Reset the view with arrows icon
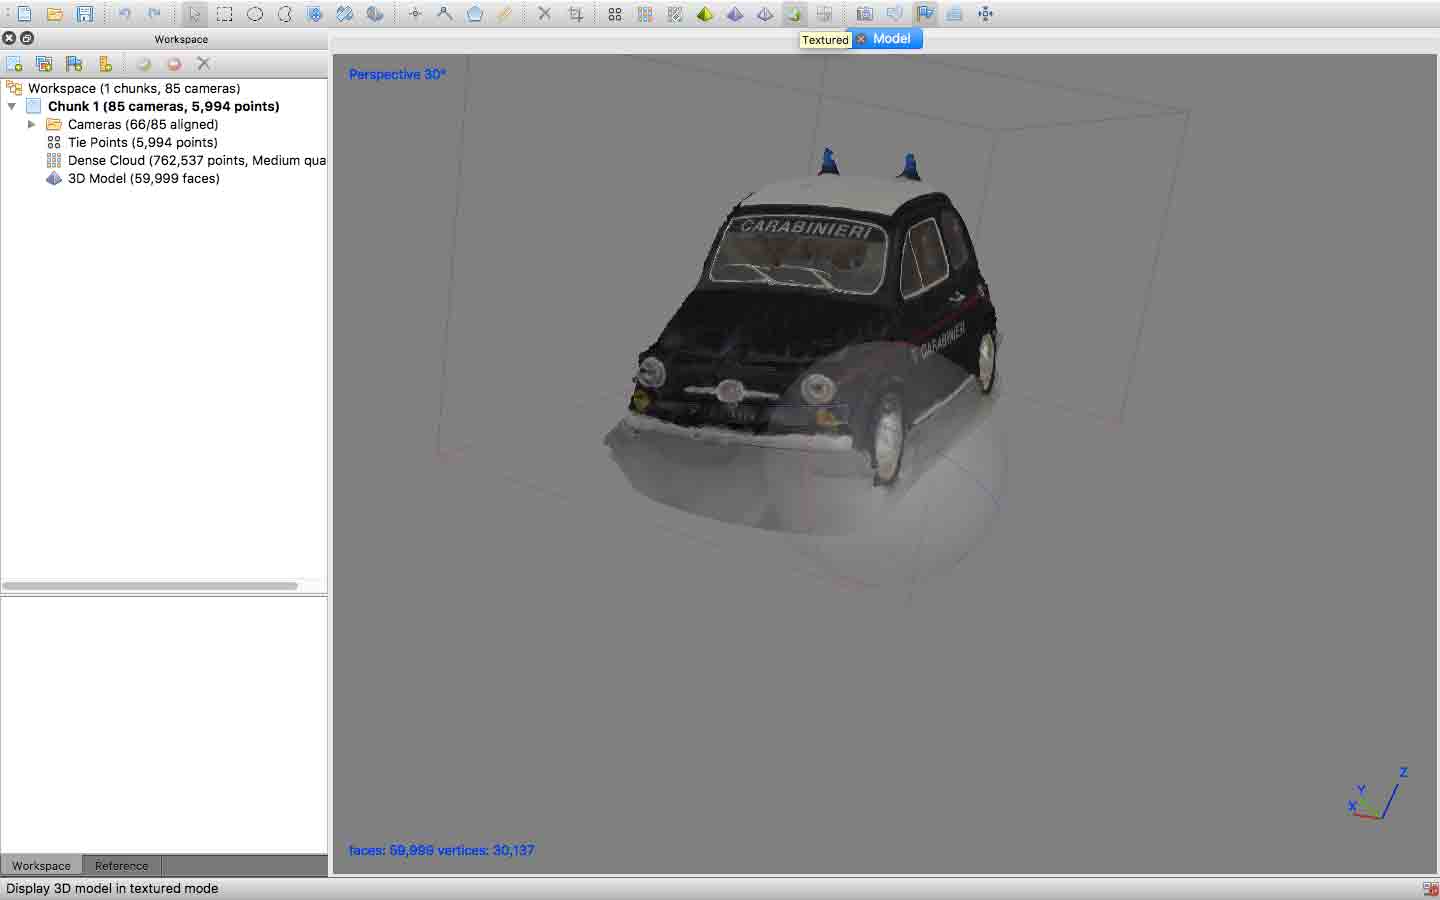Image resolution: width=1440 pixels, height=900 pixels. click(x=985, y=14)
